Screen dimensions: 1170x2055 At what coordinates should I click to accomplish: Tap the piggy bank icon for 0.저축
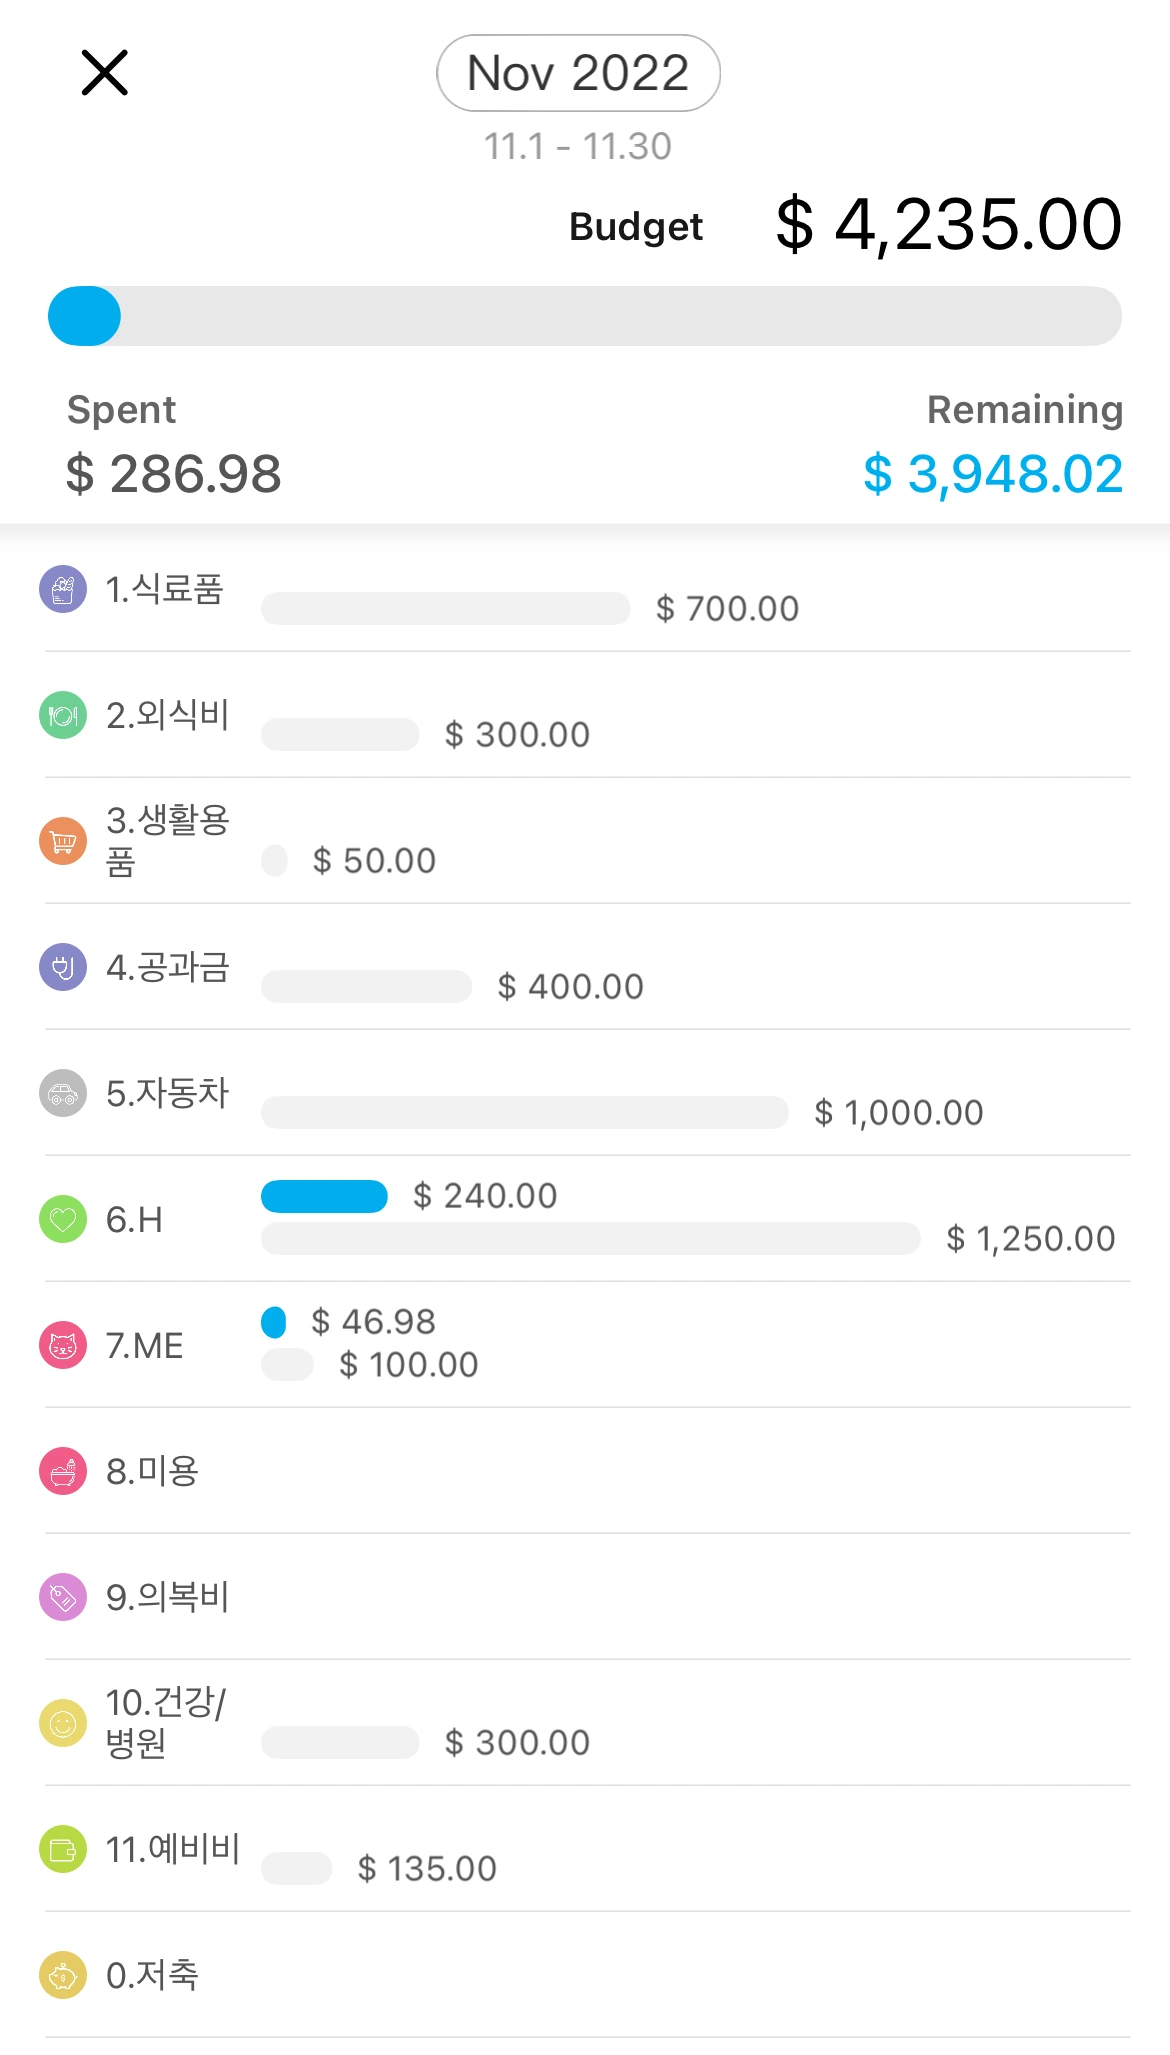63,1975
